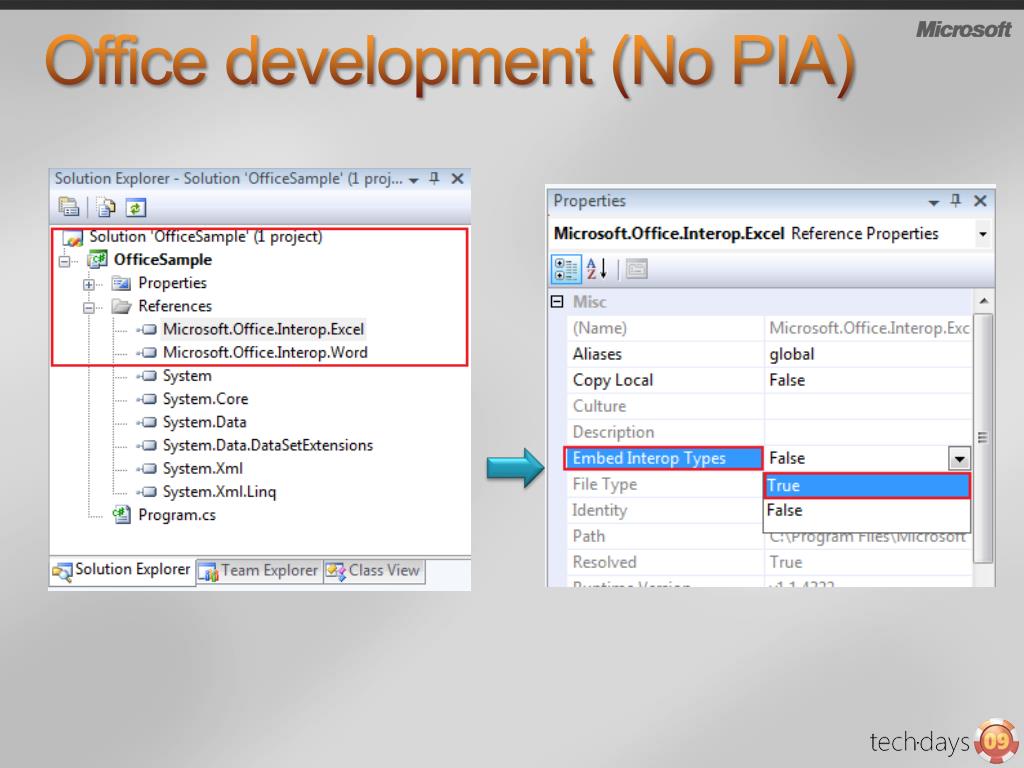Click the Solution Explorer tab icon

click(63, 573)
